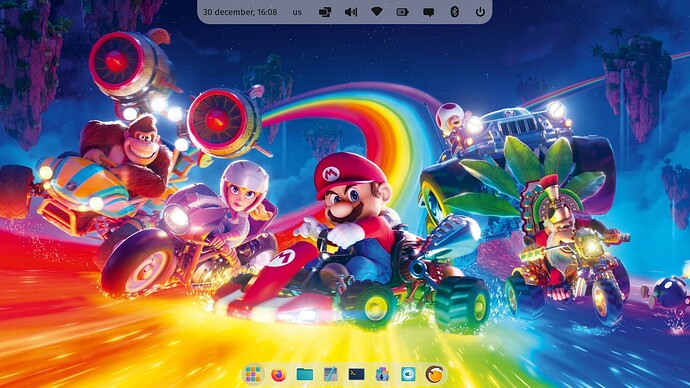Launch the terminal from the dock
690x388 pixels.
(x=356, y=374)
